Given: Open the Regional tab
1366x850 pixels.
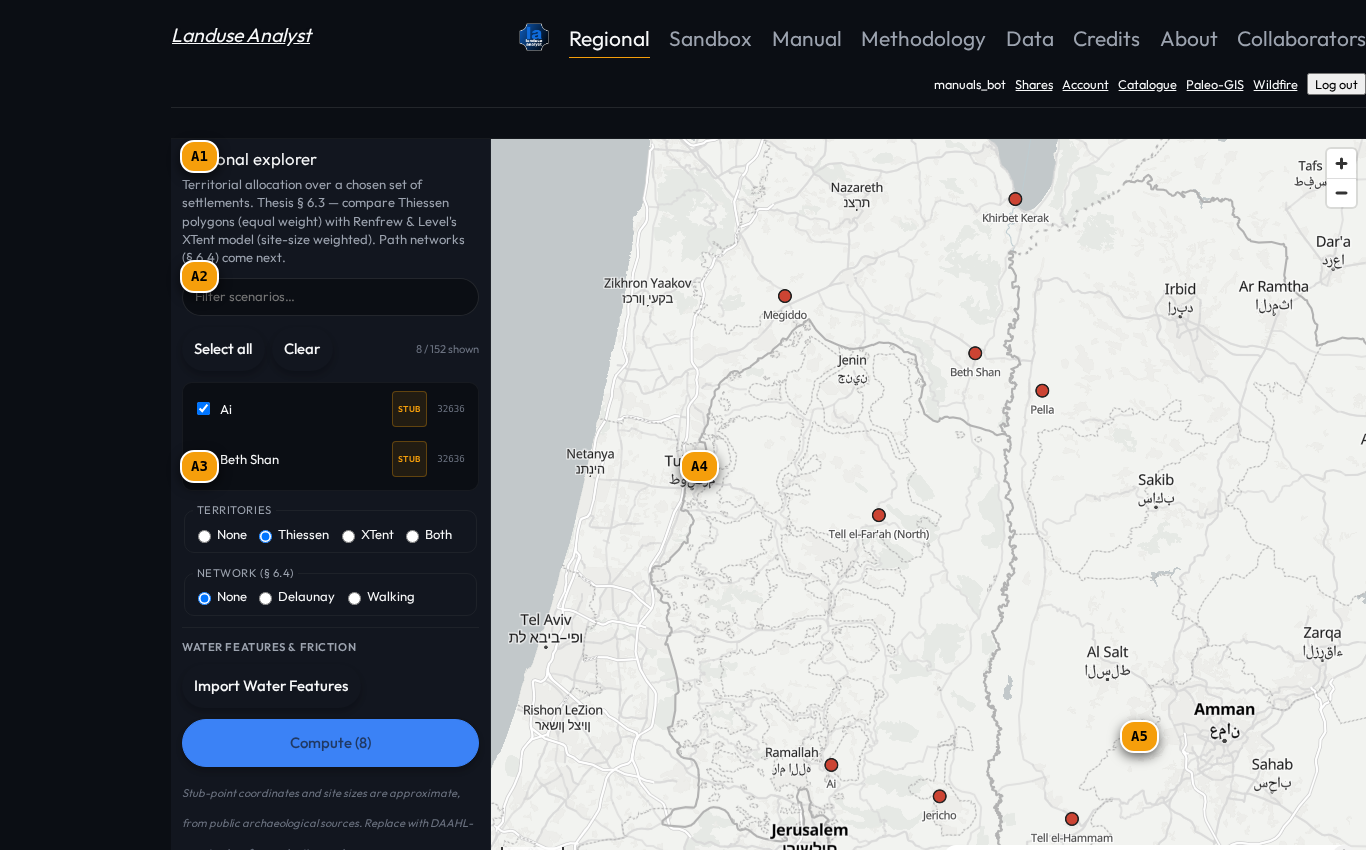Looking at the screenshot, I should point(609,39).
